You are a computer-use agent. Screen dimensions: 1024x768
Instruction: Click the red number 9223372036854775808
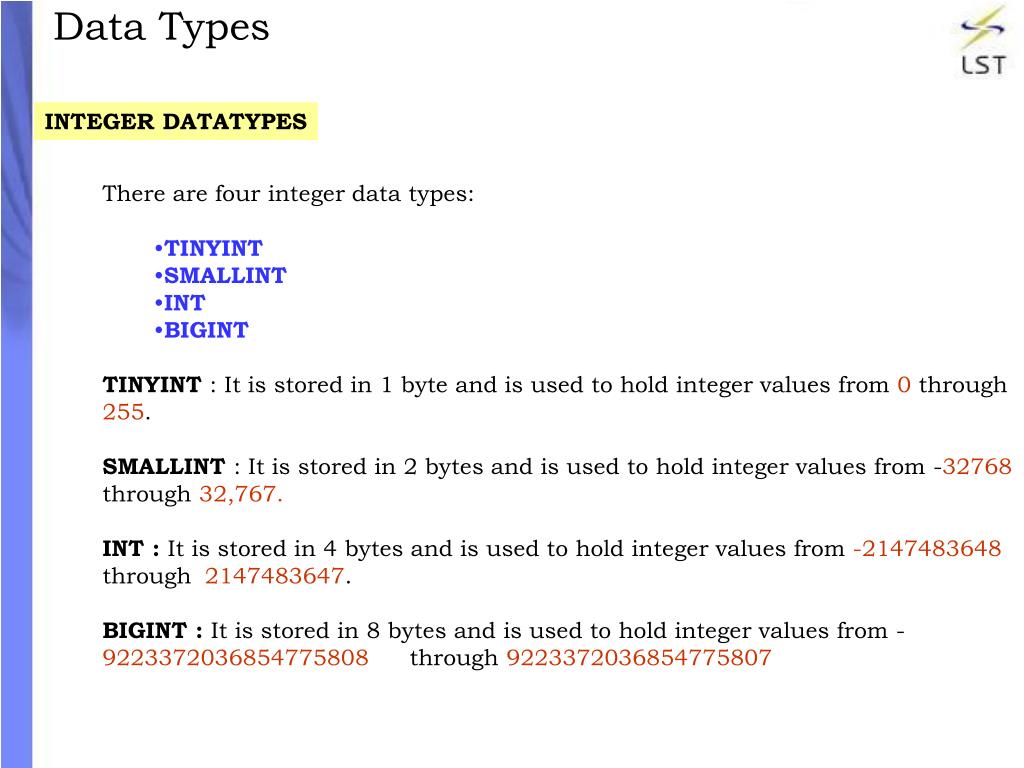236,658
